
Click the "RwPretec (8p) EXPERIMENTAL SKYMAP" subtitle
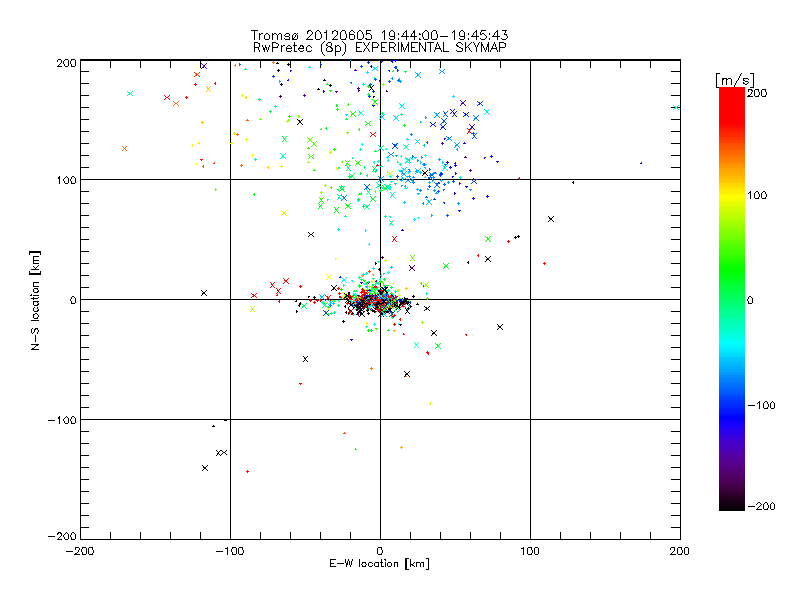click(380, 47)
